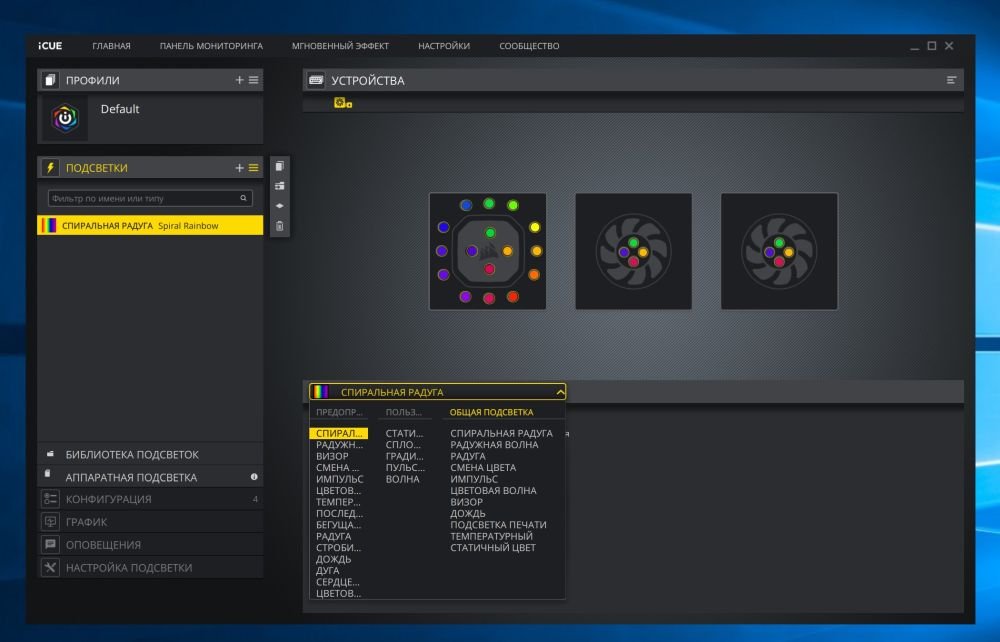The image size is (1000, 642).
Task: Open УСТРОЙСТВА panel options menu icon
Action: (x=952, y=80)
